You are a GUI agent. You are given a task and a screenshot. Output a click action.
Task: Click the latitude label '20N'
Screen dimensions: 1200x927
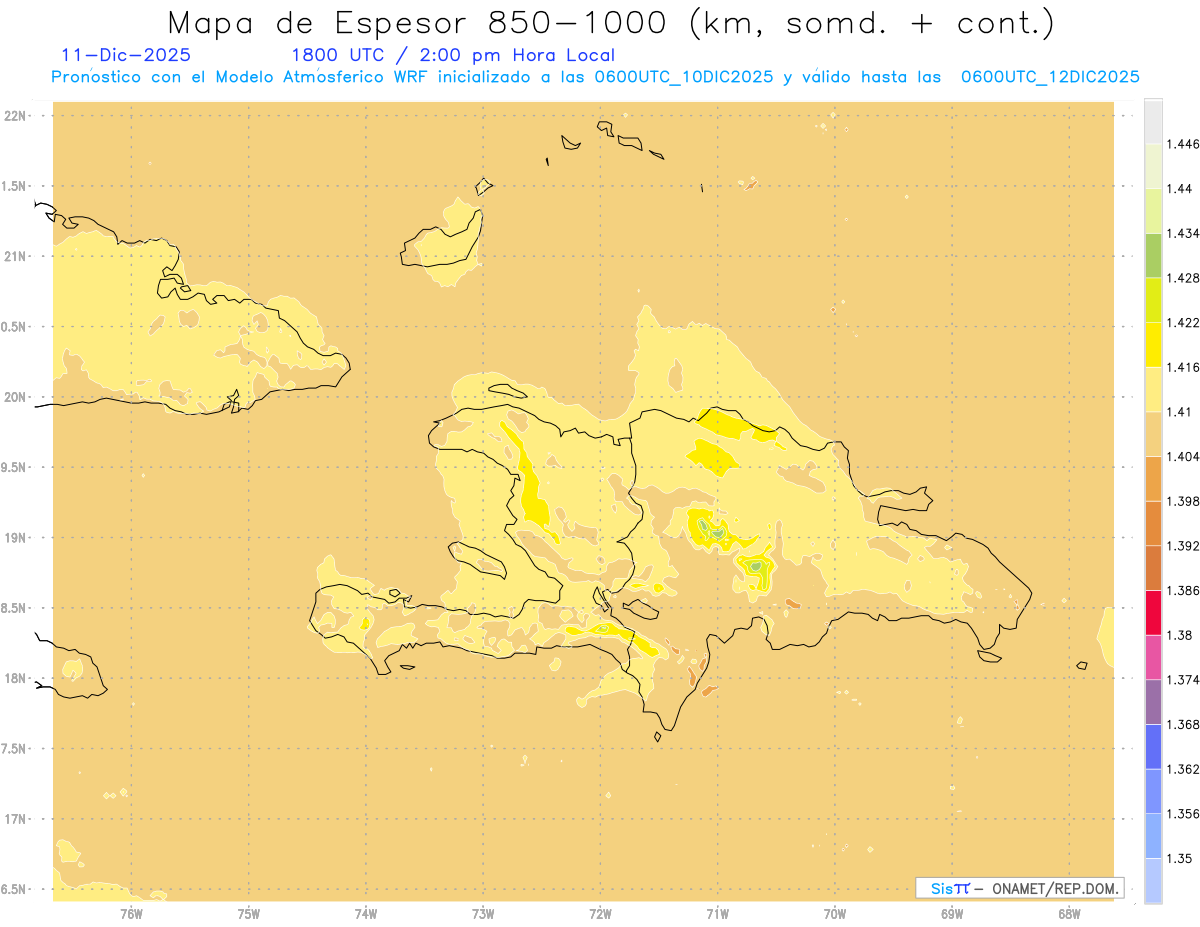point(15,397)
